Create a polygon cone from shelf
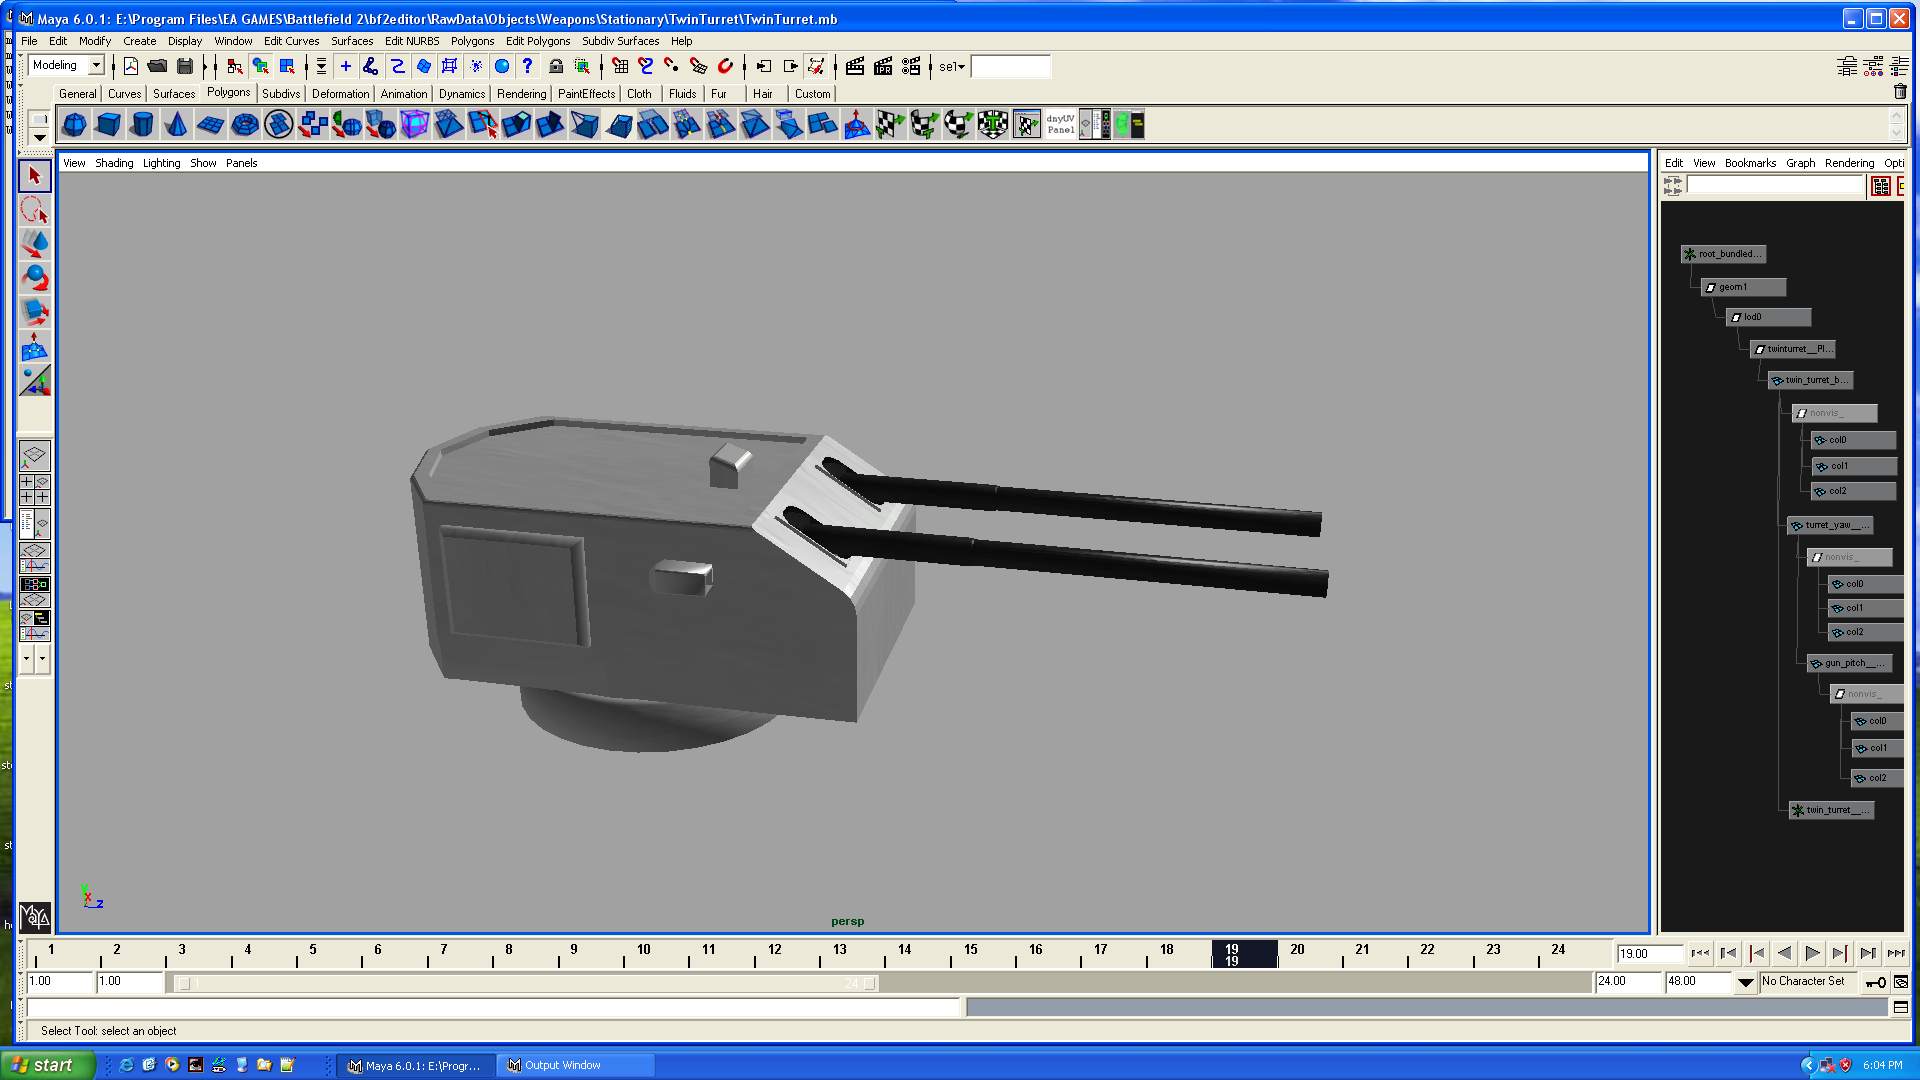The height and width of the screenshot is (1080, 1920). point(177,124)
